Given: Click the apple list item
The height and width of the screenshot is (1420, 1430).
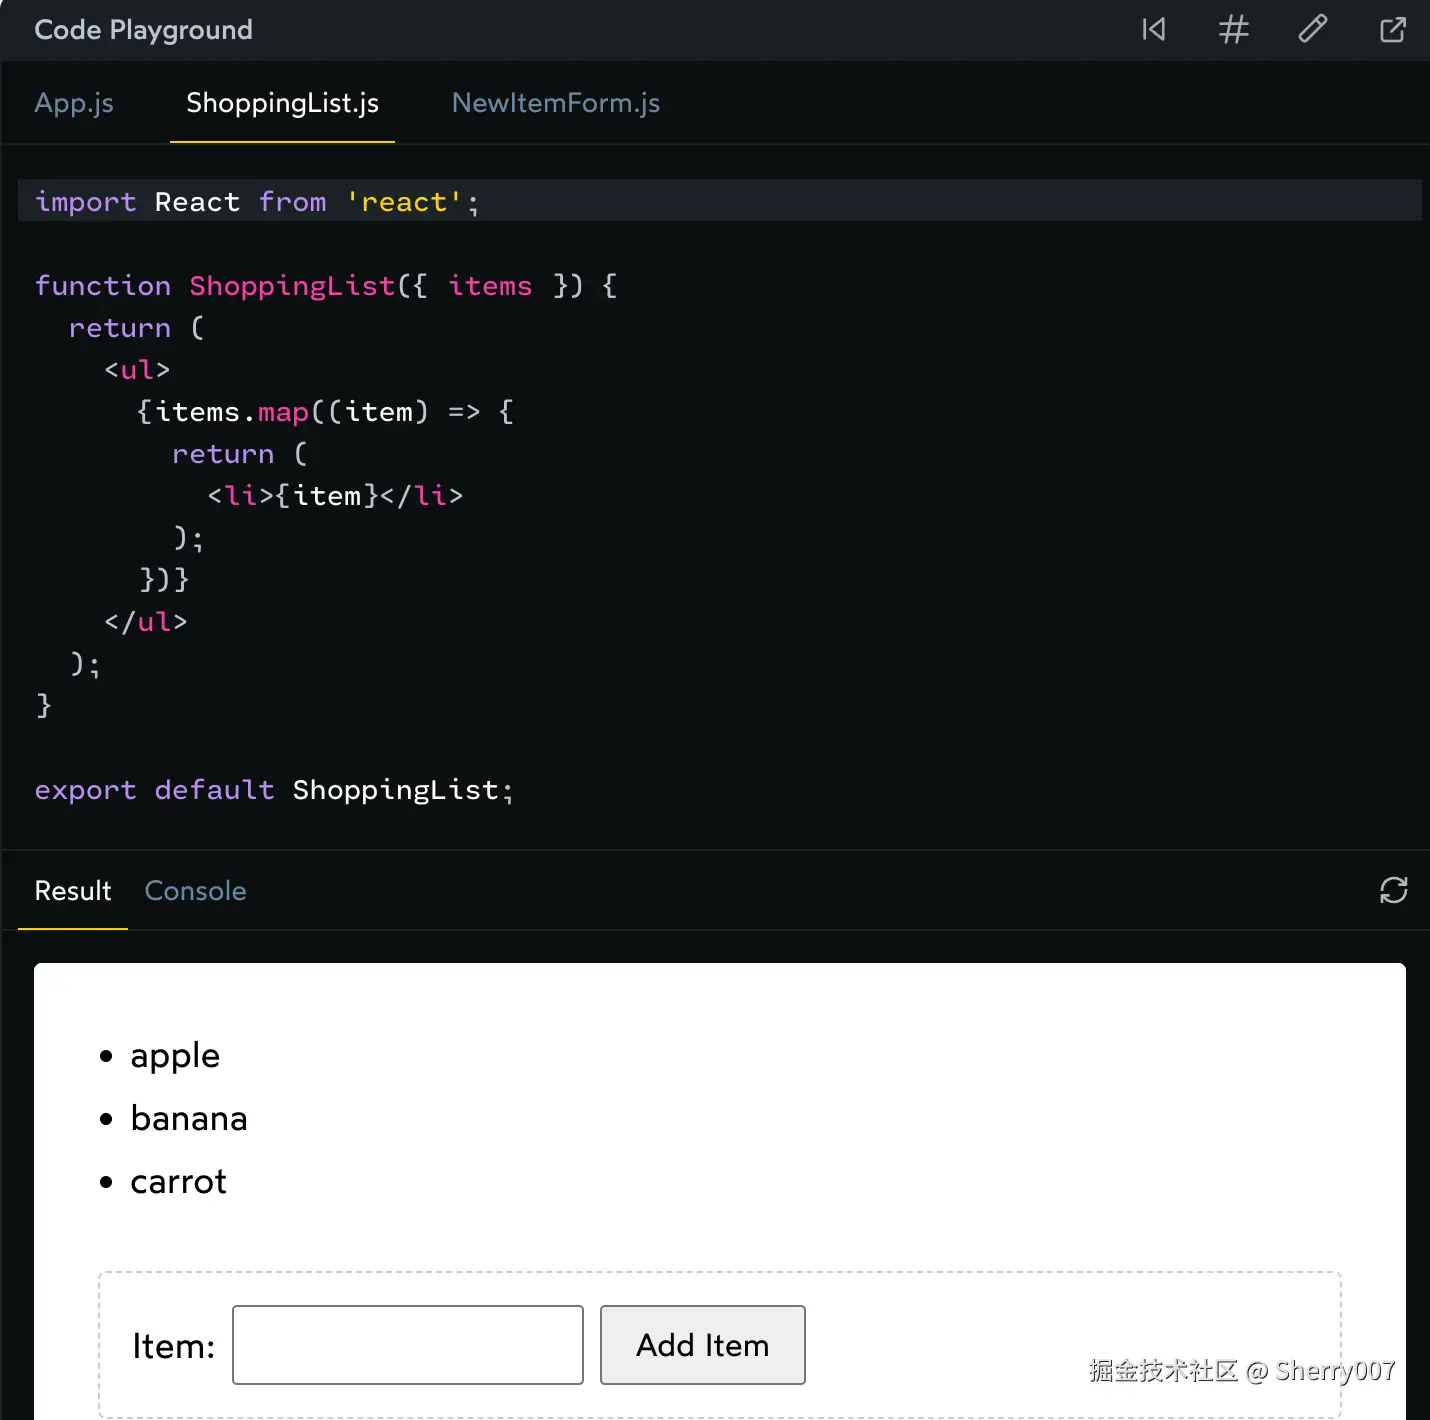Looking at the screenshot, I should (x=175, y=1056).
